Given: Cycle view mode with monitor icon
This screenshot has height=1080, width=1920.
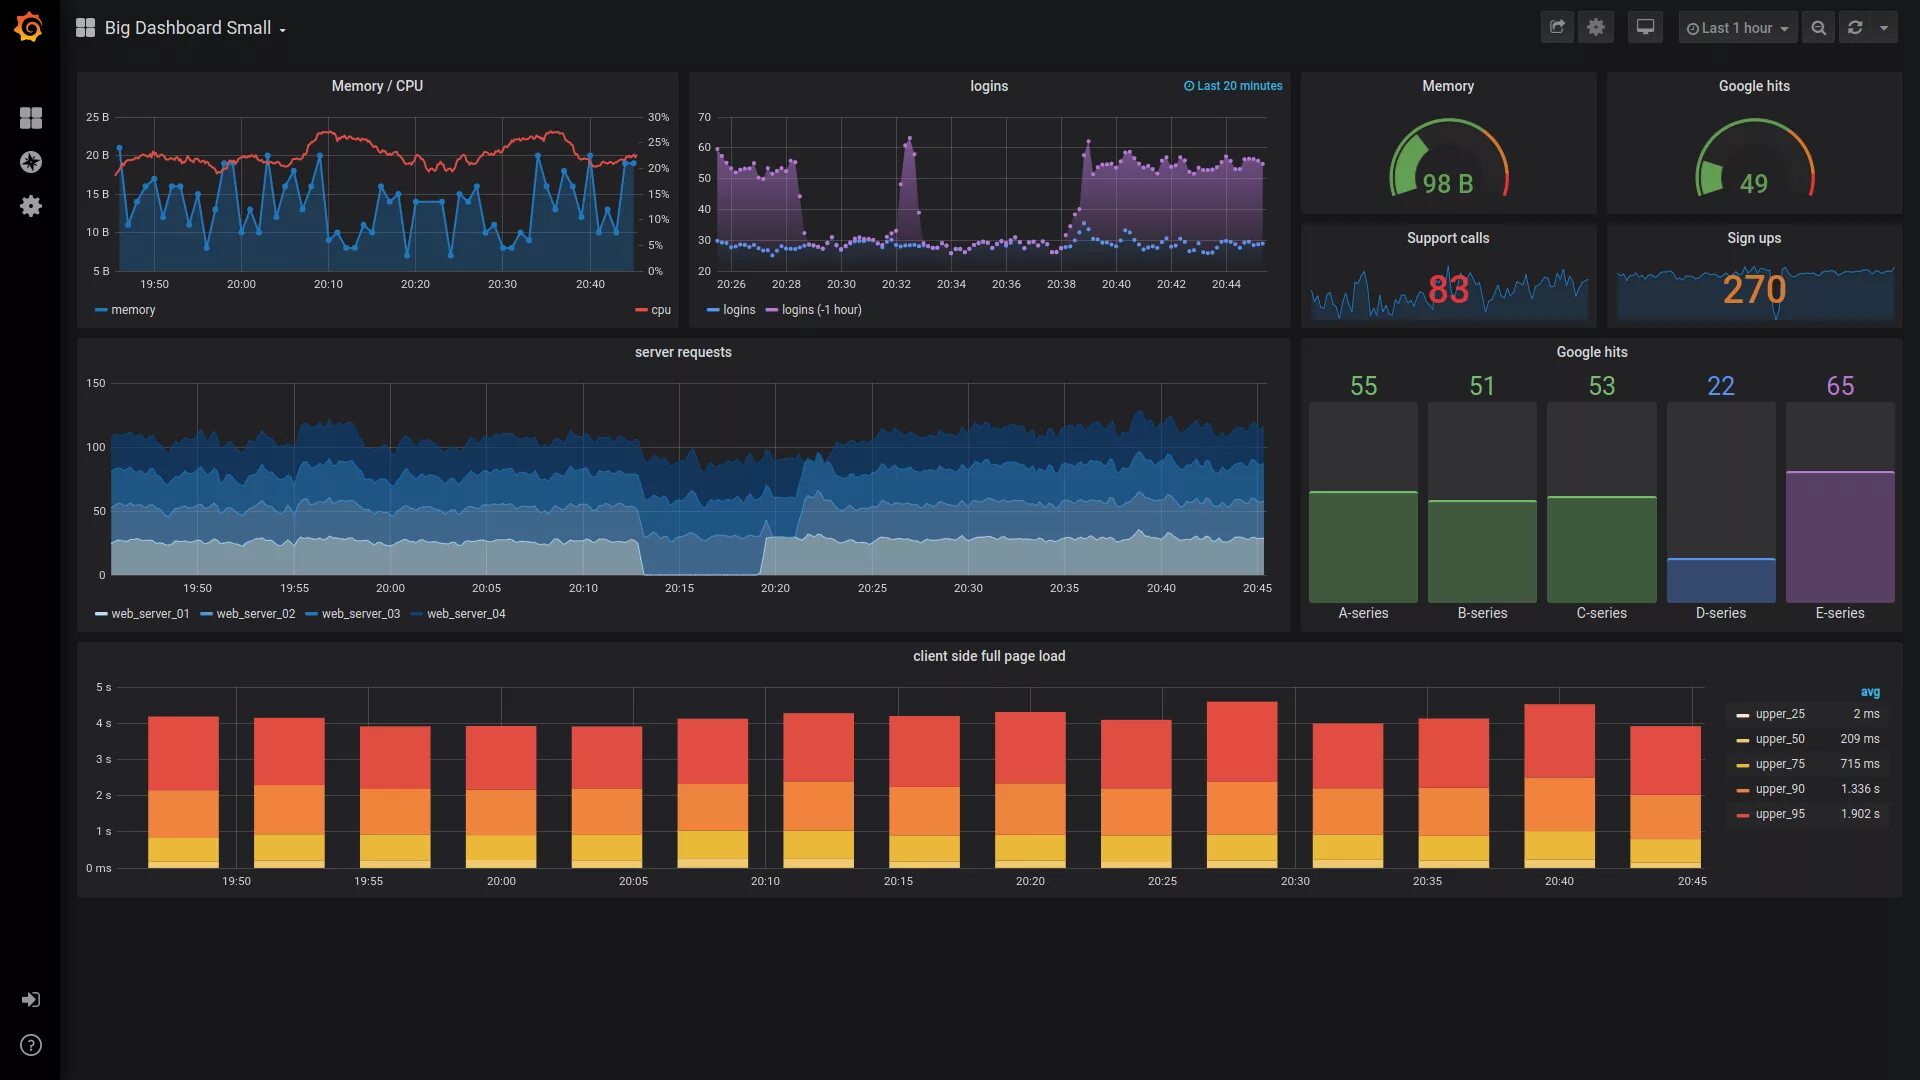Looking at the screenshot, I should 1645,28.
